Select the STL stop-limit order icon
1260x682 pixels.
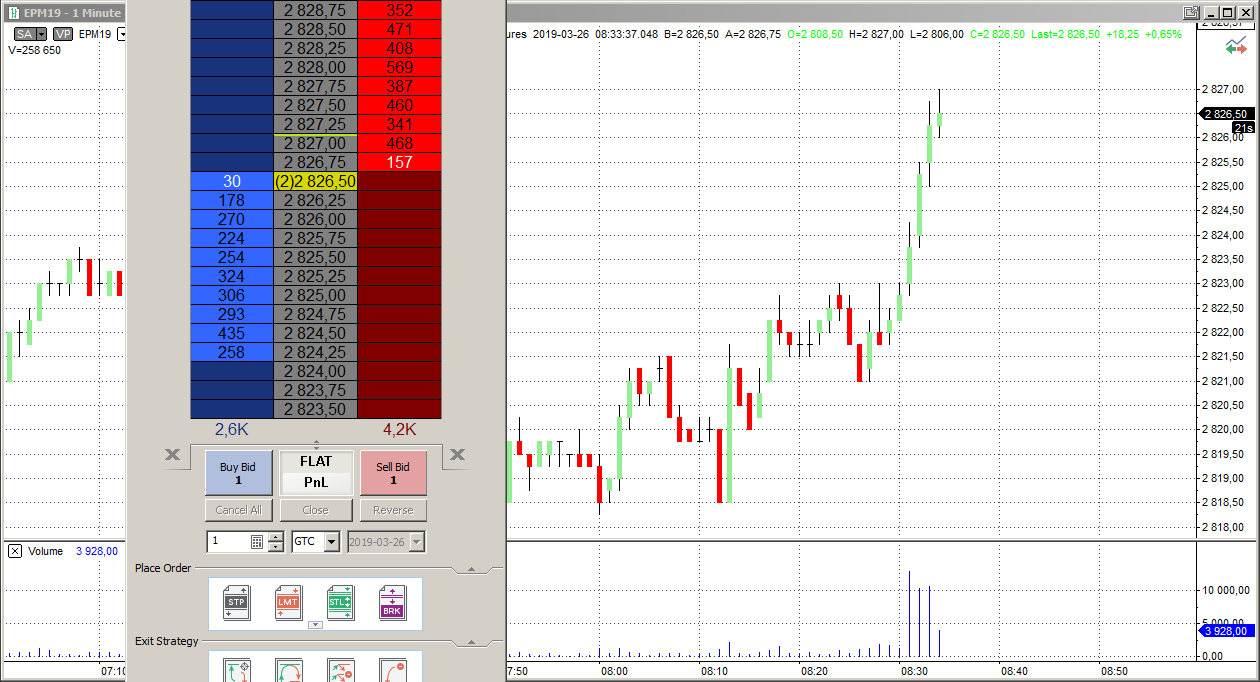coord(340,603)
